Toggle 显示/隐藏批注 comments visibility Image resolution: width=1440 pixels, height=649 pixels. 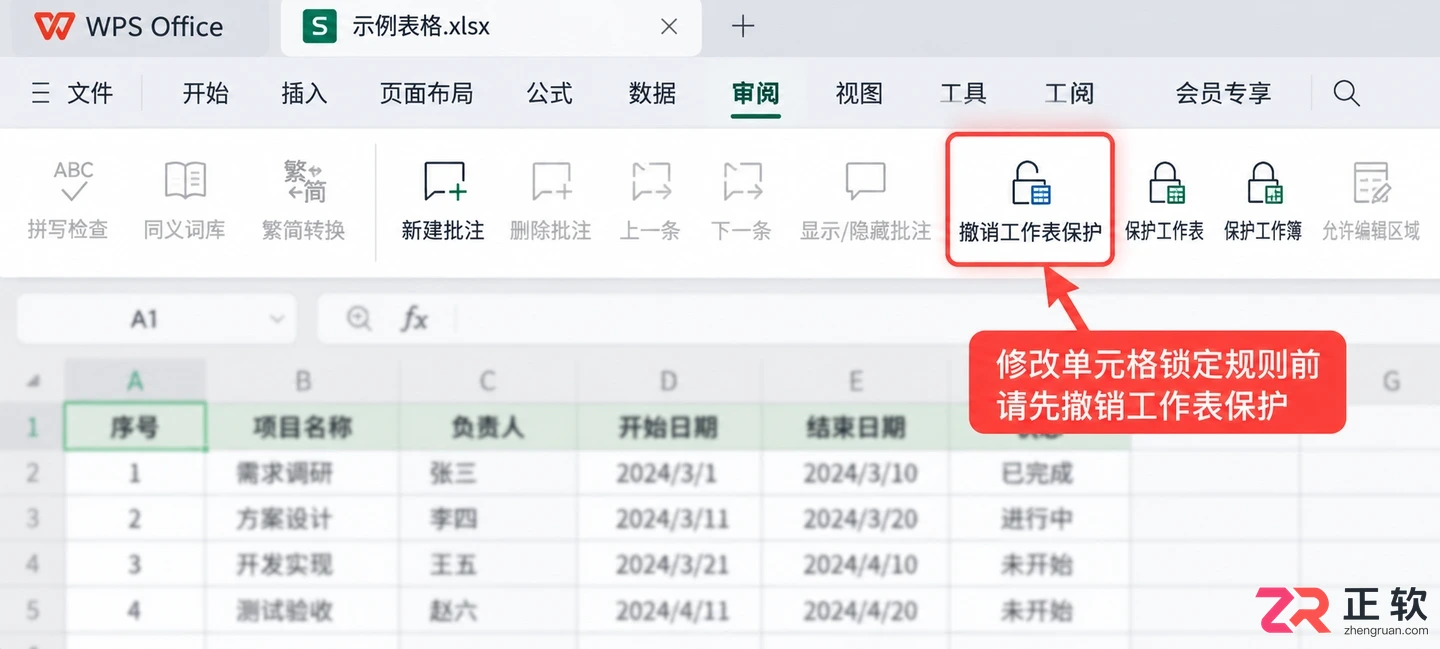(865, 201)
